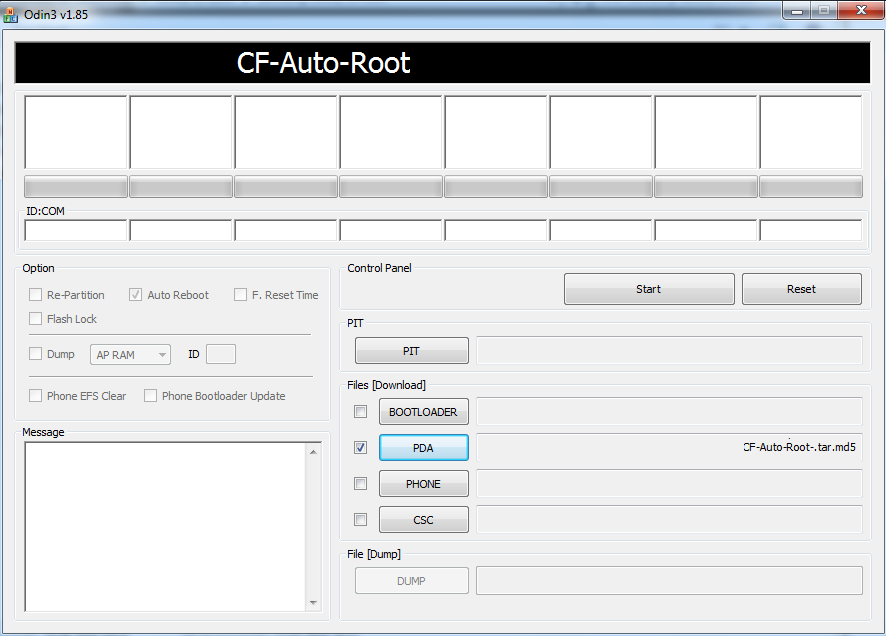Start the flashing process

click(x=649, y=289)
